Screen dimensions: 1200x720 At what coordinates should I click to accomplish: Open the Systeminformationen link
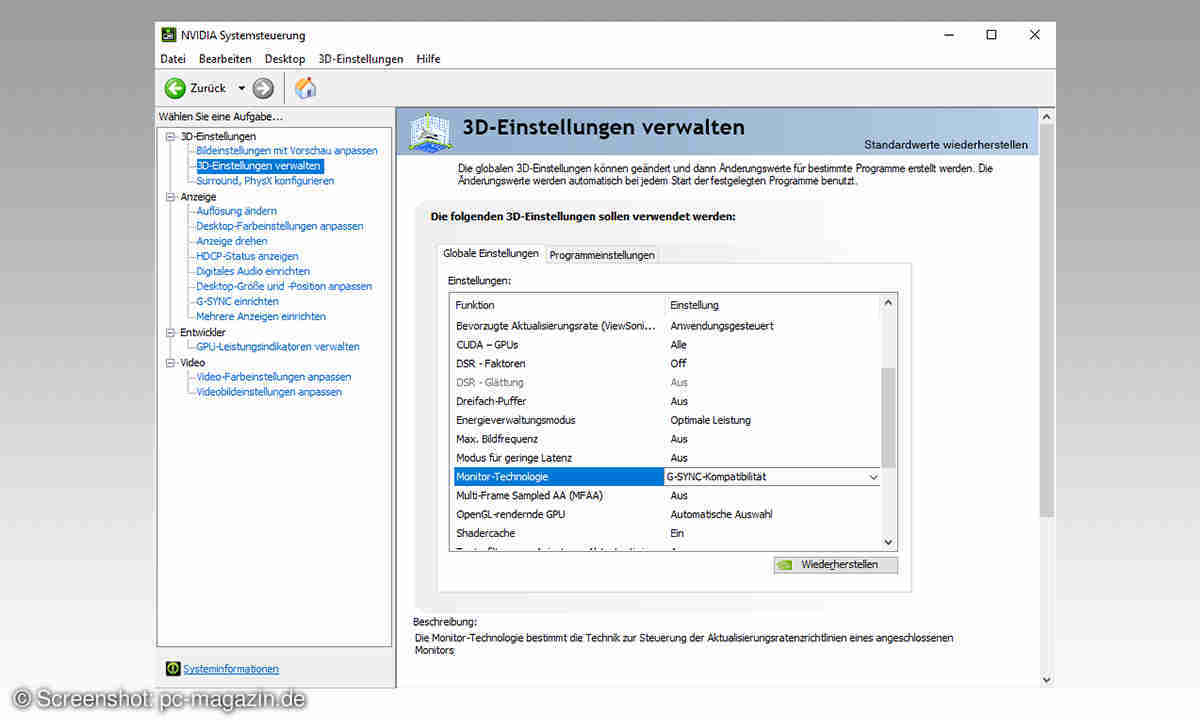231,668
